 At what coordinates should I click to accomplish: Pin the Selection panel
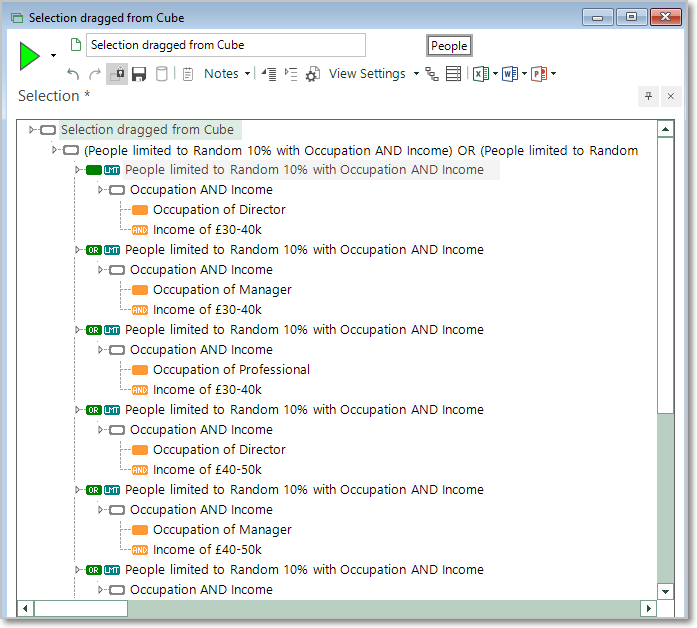[649, 96]
